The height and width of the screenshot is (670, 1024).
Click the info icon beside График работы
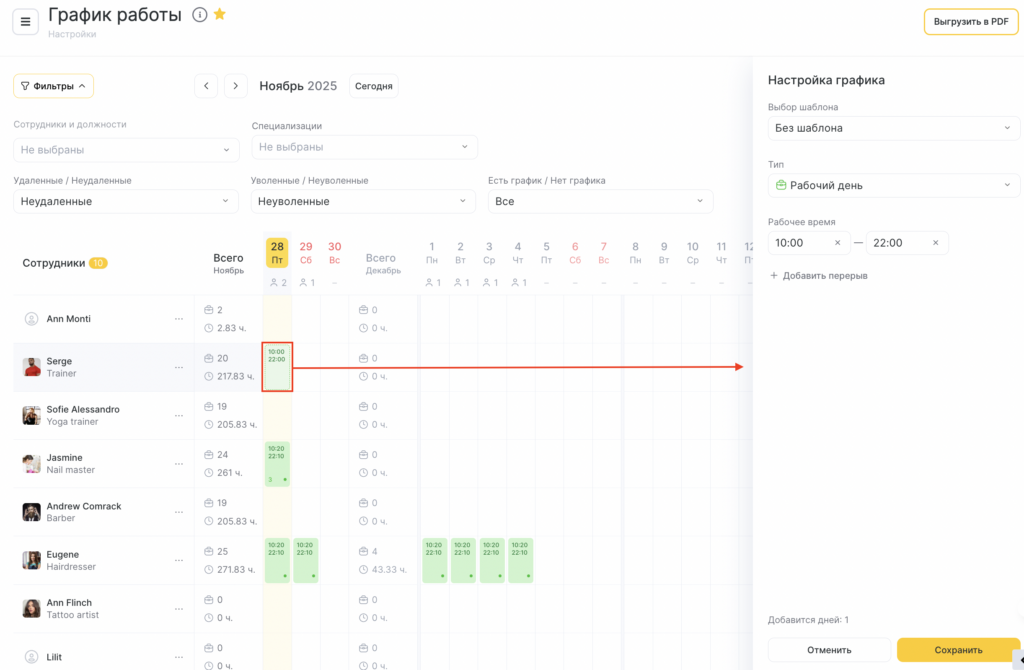(x=199, y=15)
